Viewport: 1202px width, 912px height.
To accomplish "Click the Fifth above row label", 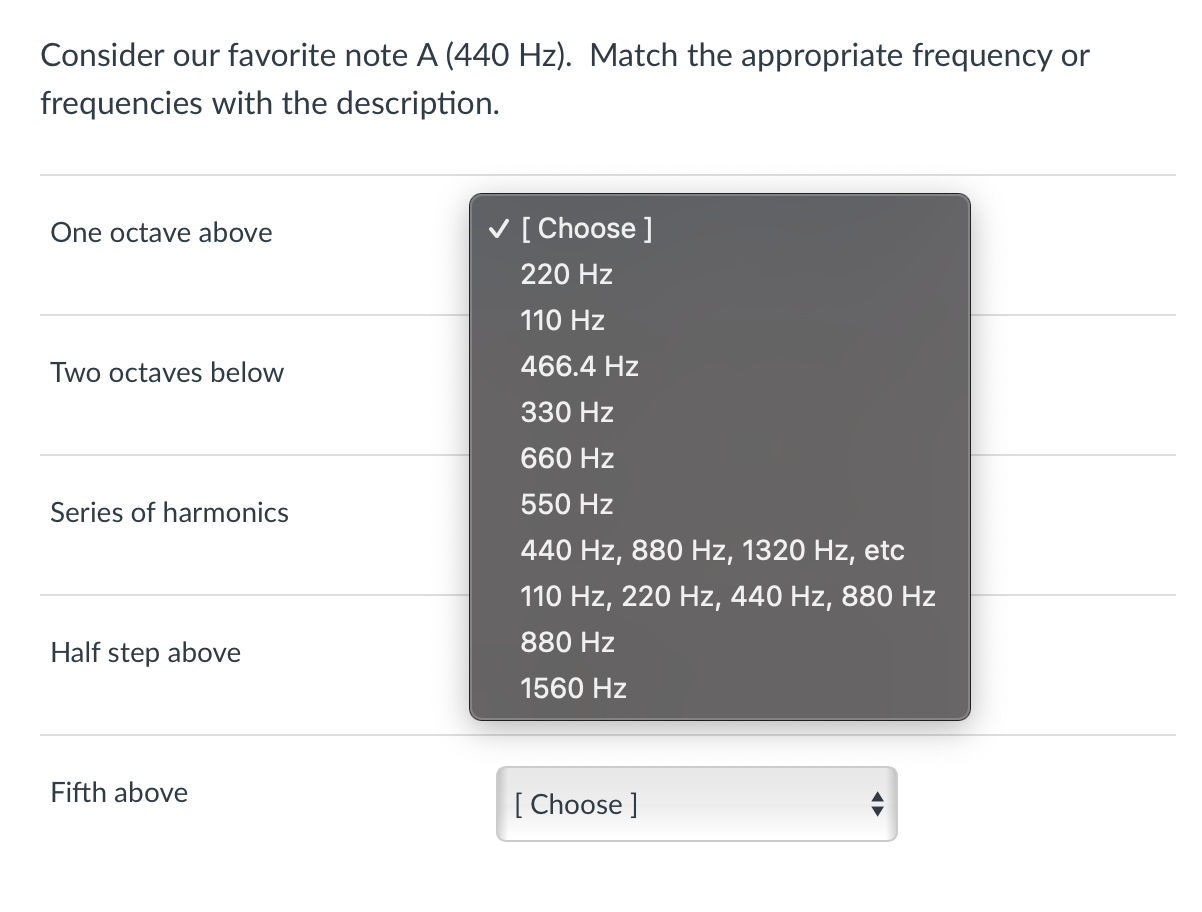I will (x=118, y=792).
